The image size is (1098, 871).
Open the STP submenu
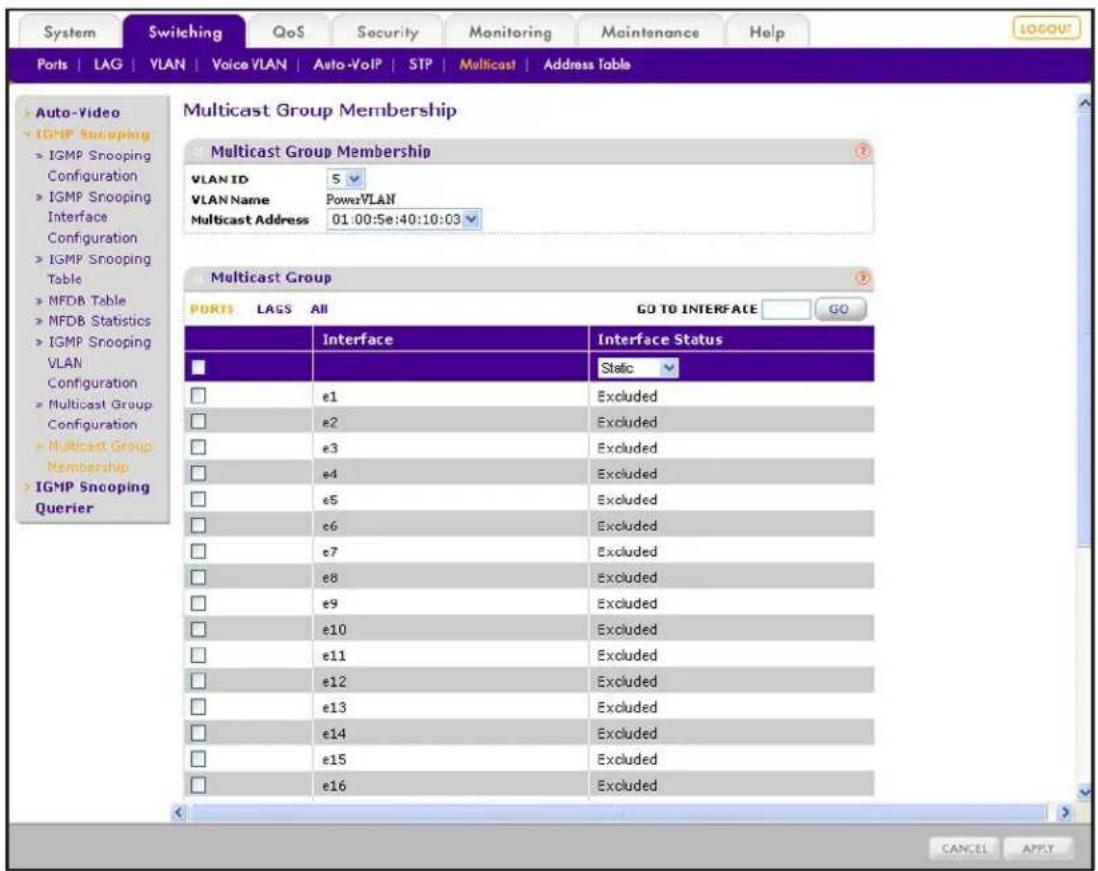click(420, 64)
